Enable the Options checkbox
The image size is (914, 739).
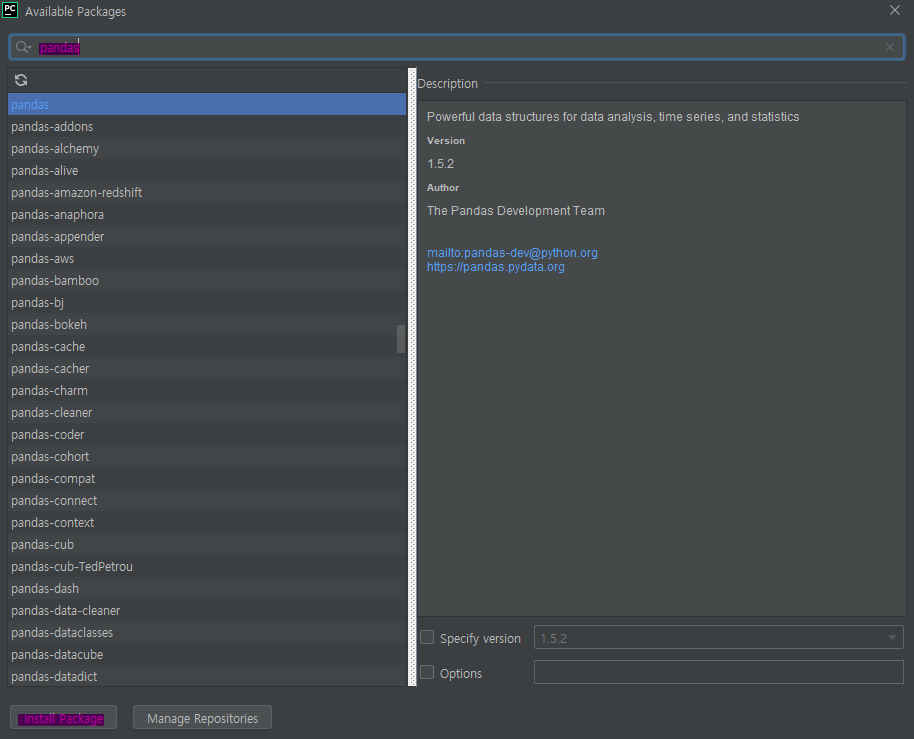pos(427,673)
